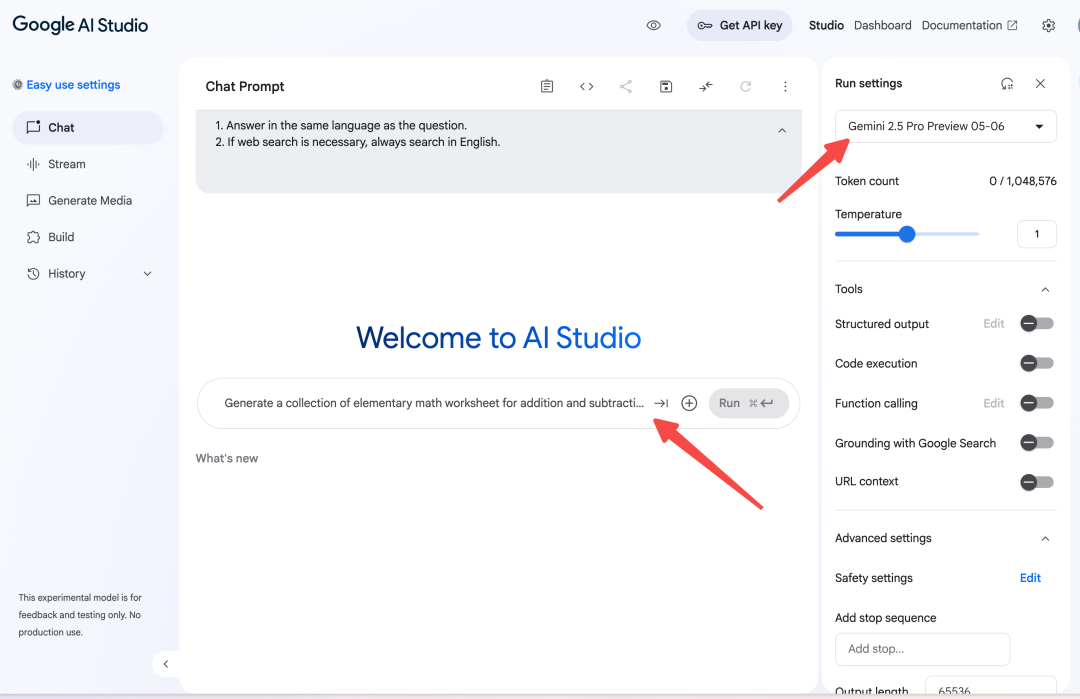Click the Temperature slider handle
Image resolution: width=1080 pixels, height=699 pixels.
(907, 234)
